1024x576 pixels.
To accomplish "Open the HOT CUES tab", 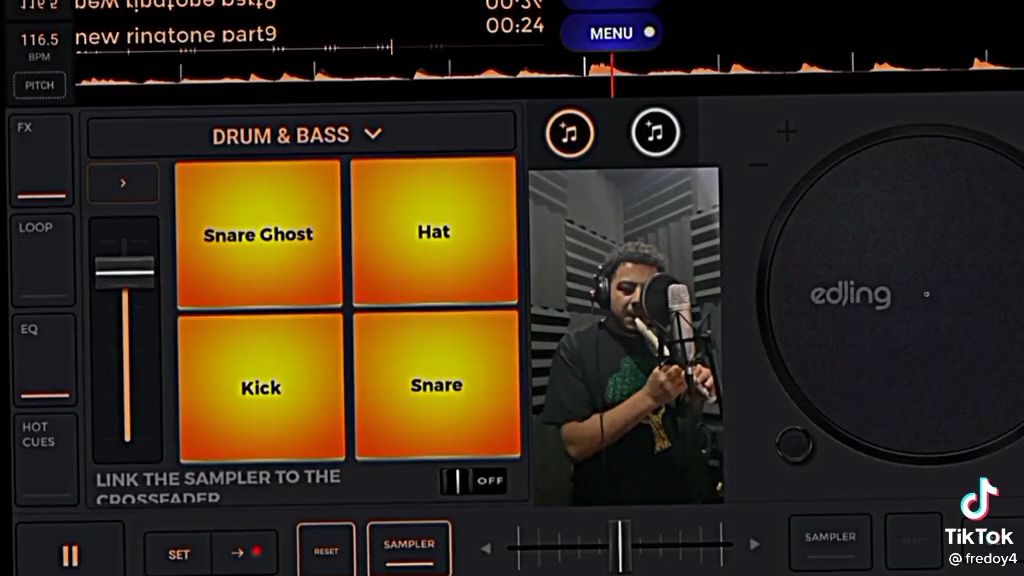I will click(41, 457).
